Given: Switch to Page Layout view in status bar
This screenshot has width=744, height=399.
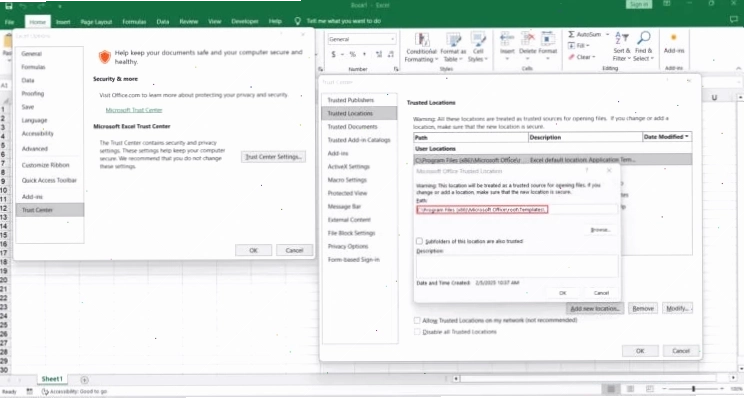Looking at the screenshot, I should pyautogui.click(x=630, y=389).
